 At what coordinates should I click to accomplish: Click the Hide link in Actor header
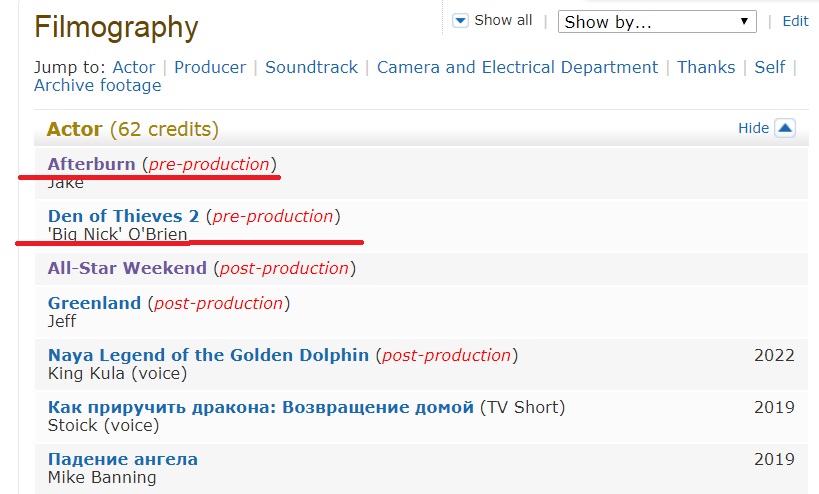click(x=753, y=128)
